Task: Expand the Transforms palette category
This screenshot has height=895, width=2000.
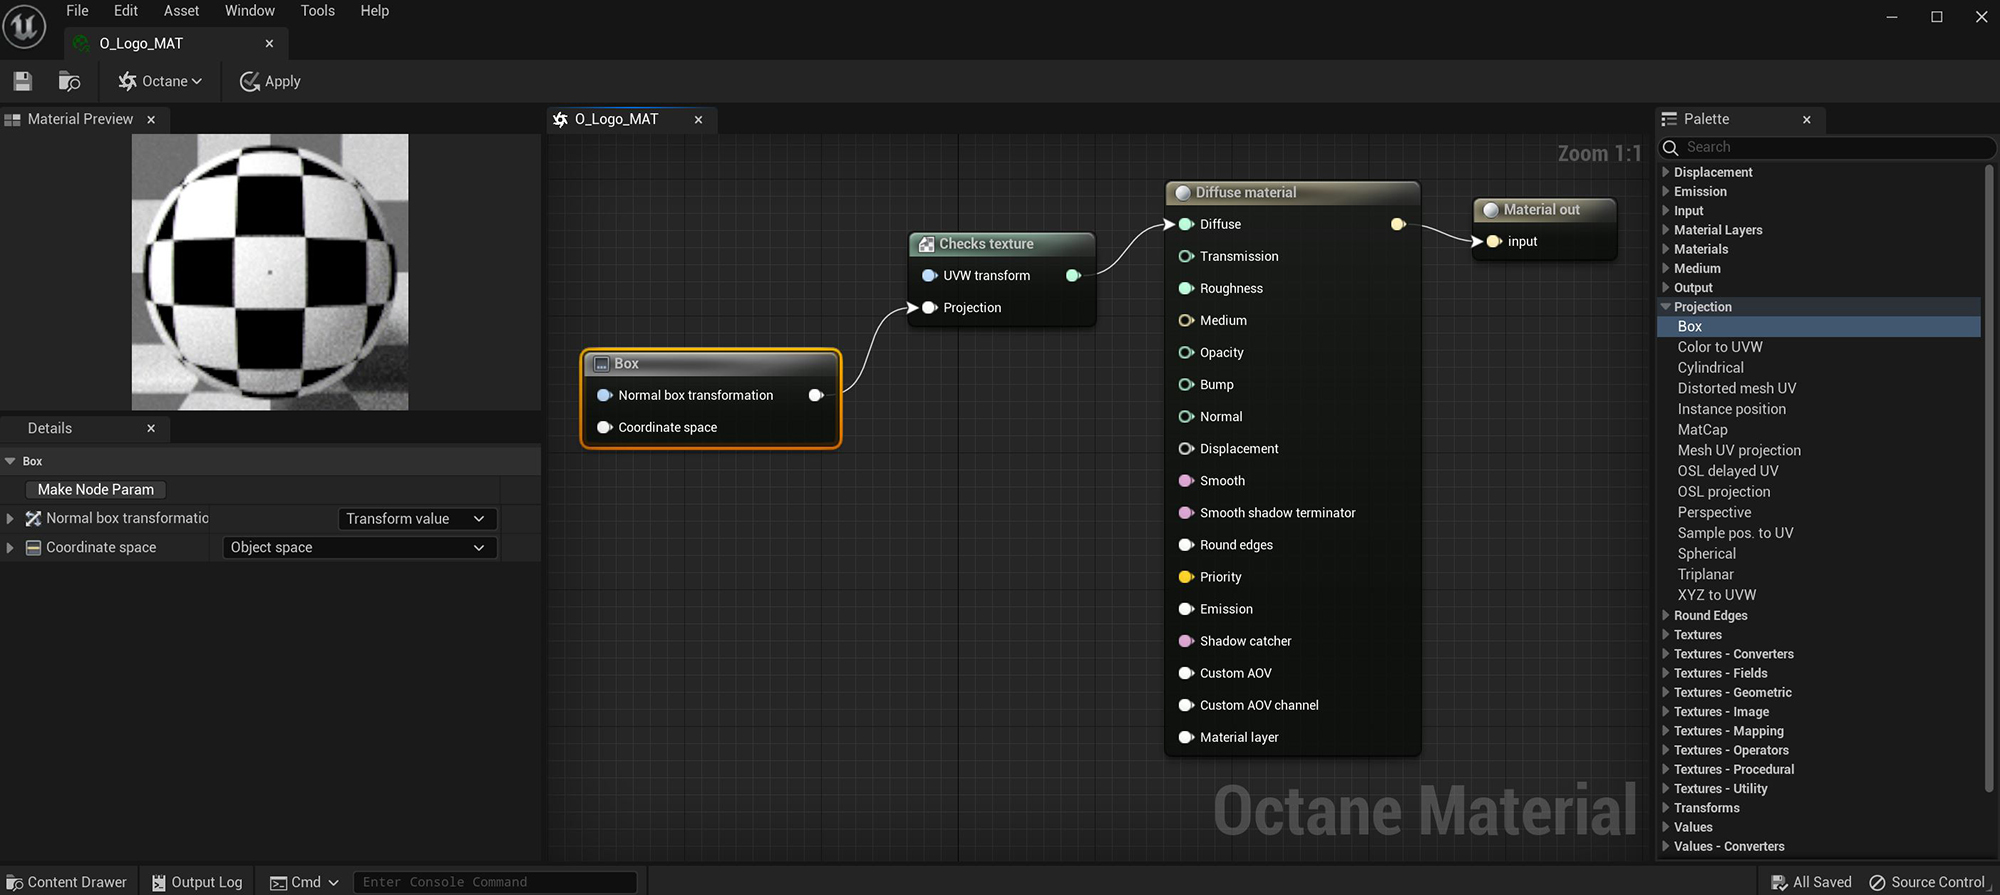Action: click(x=1666, y=808)
